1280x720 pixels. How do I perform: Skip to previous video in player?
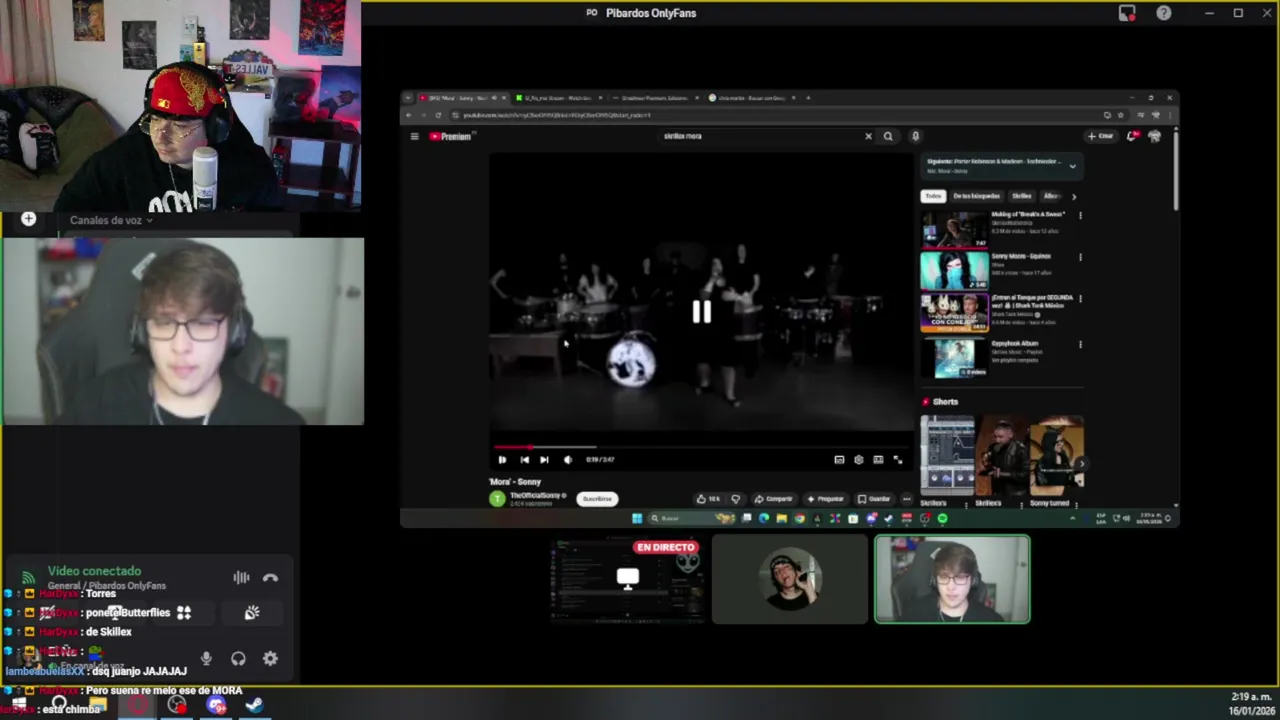[524, 459]
